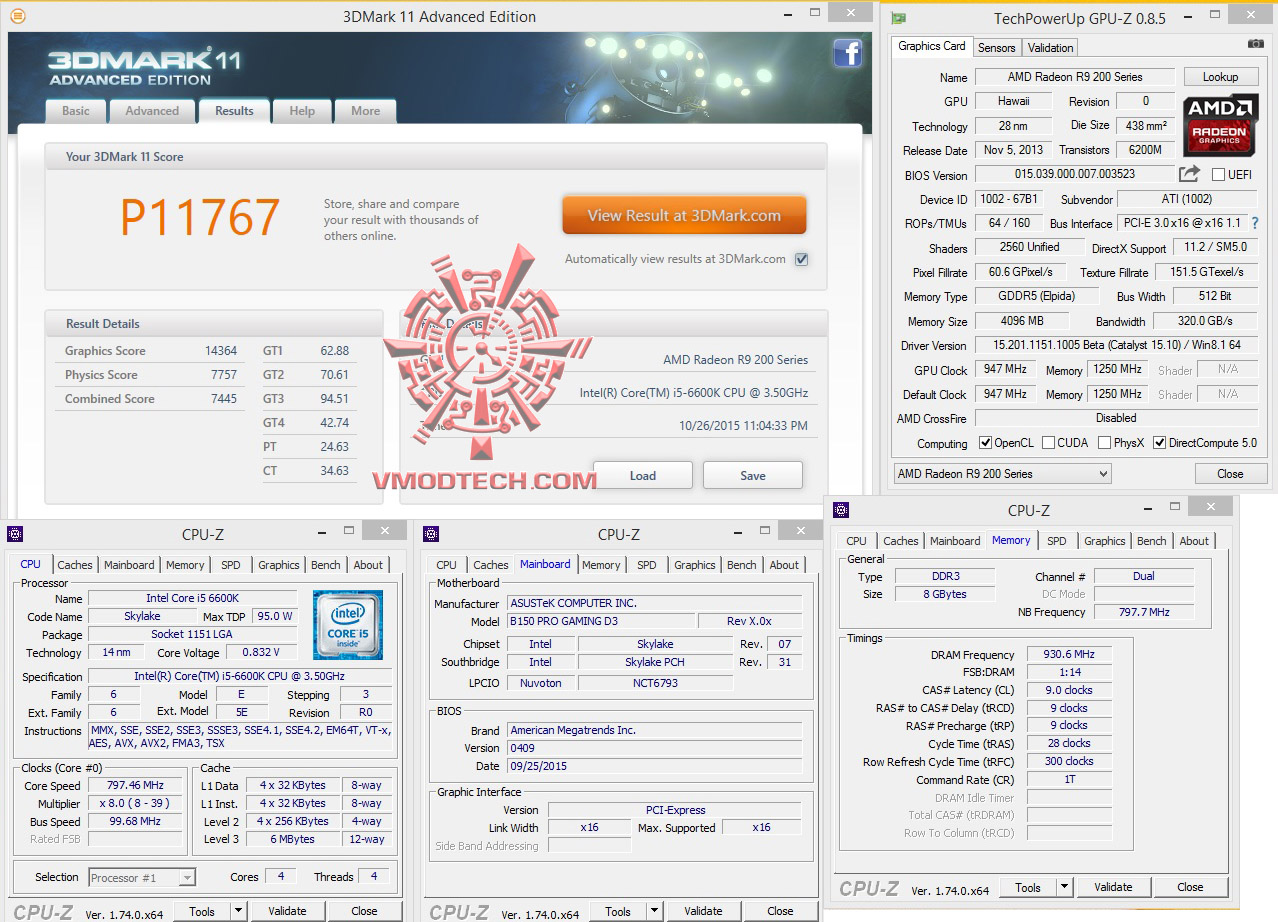The height and width of the screenshot is (922, 1278).
Task: Toggle the DirectCompute 5.0 checkbox
Action: point(1160,443)
